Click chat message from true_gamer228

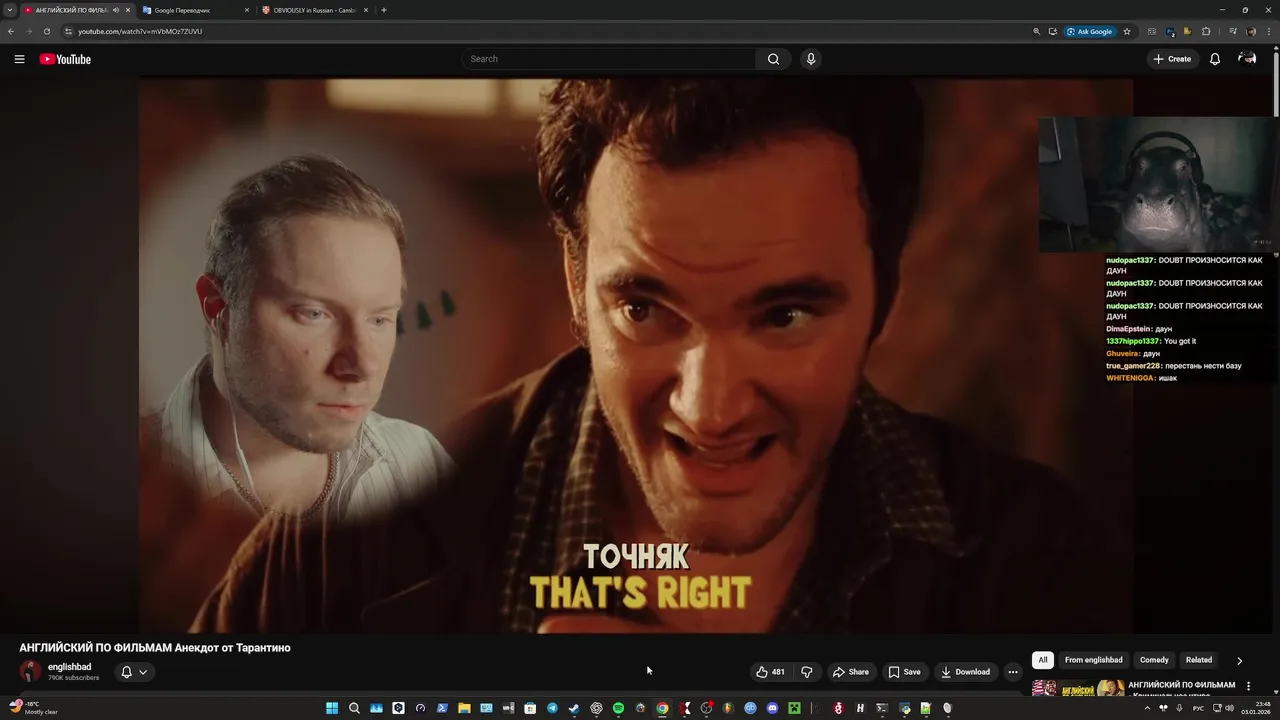click(x=1173, y=366)
